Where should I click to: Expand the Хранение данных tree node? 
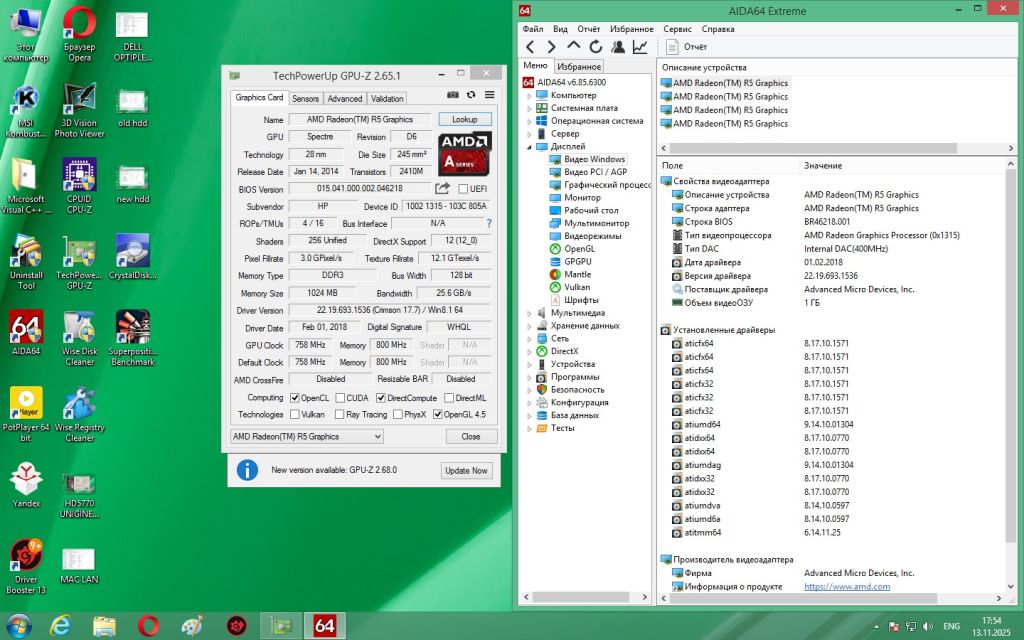point(529,326)
